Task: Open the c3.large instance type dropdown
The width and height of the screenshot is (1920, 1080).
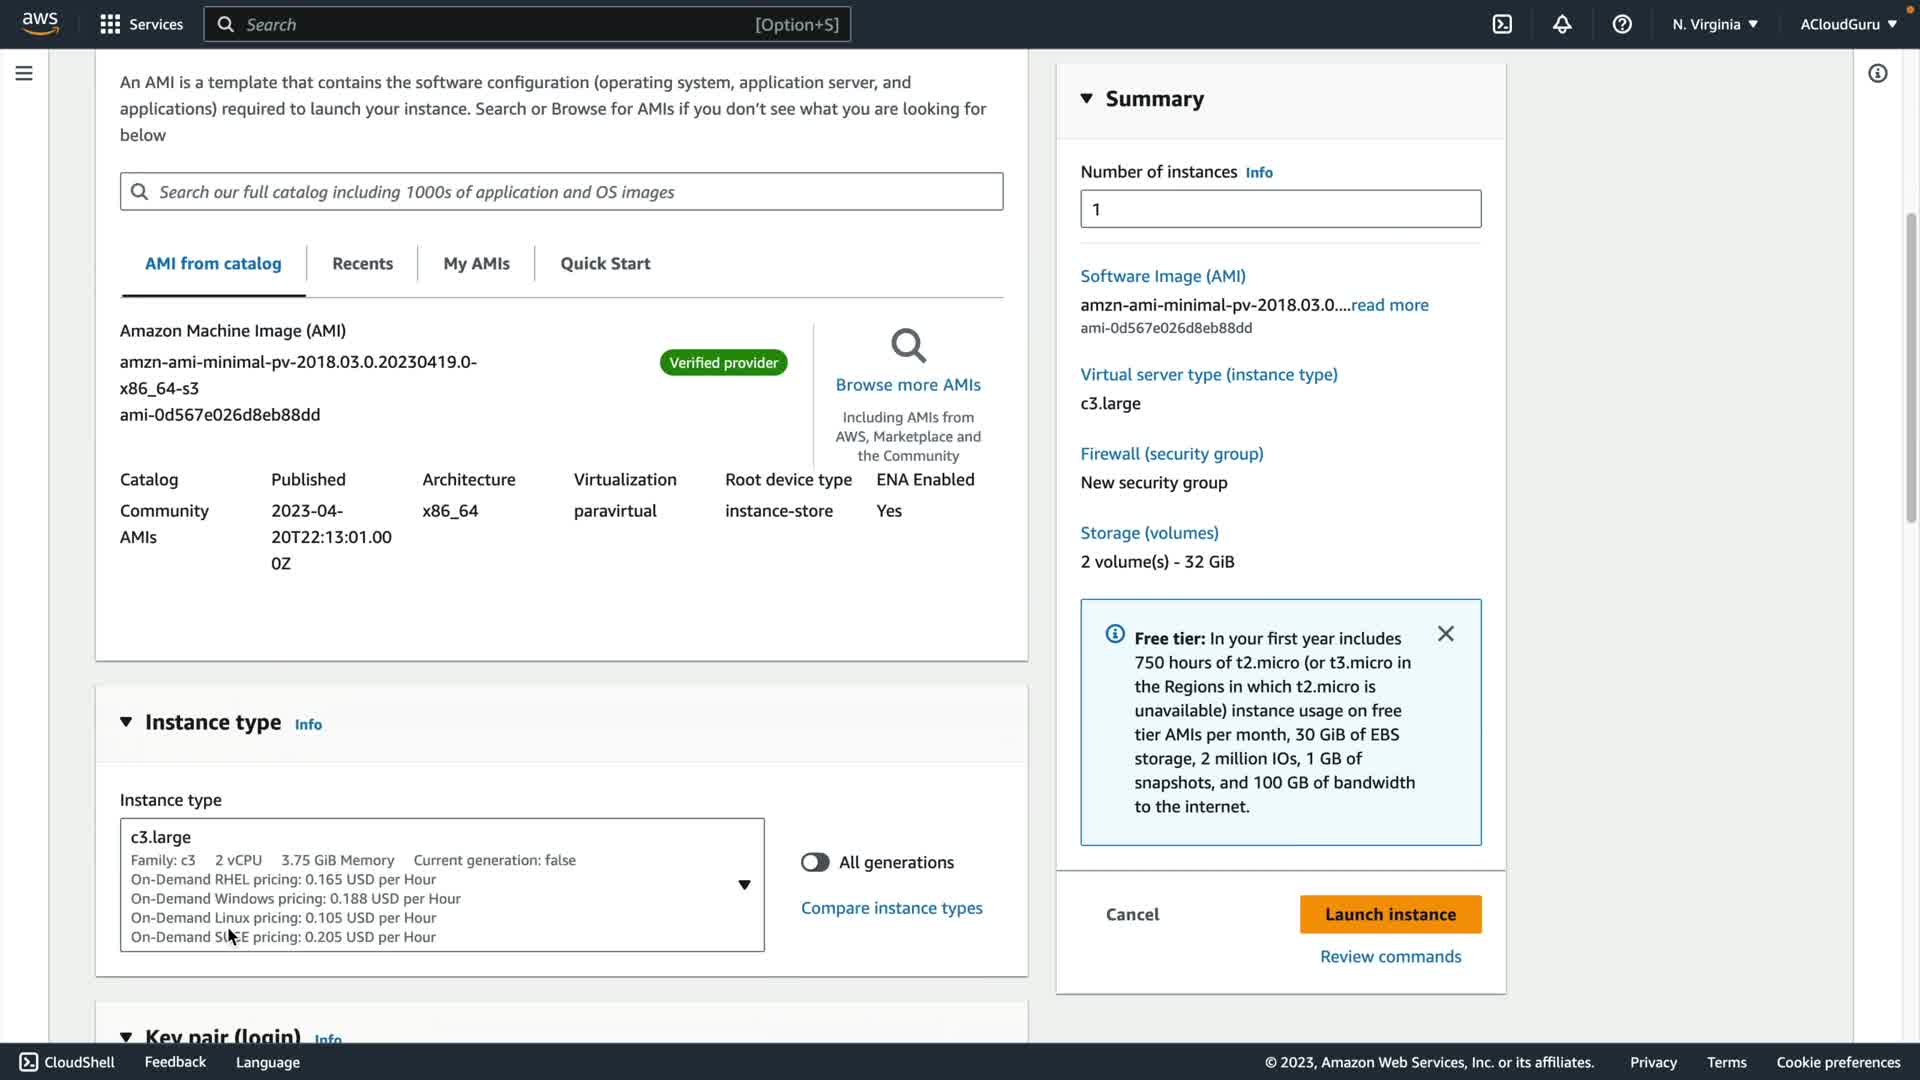Action: [744, 885]
